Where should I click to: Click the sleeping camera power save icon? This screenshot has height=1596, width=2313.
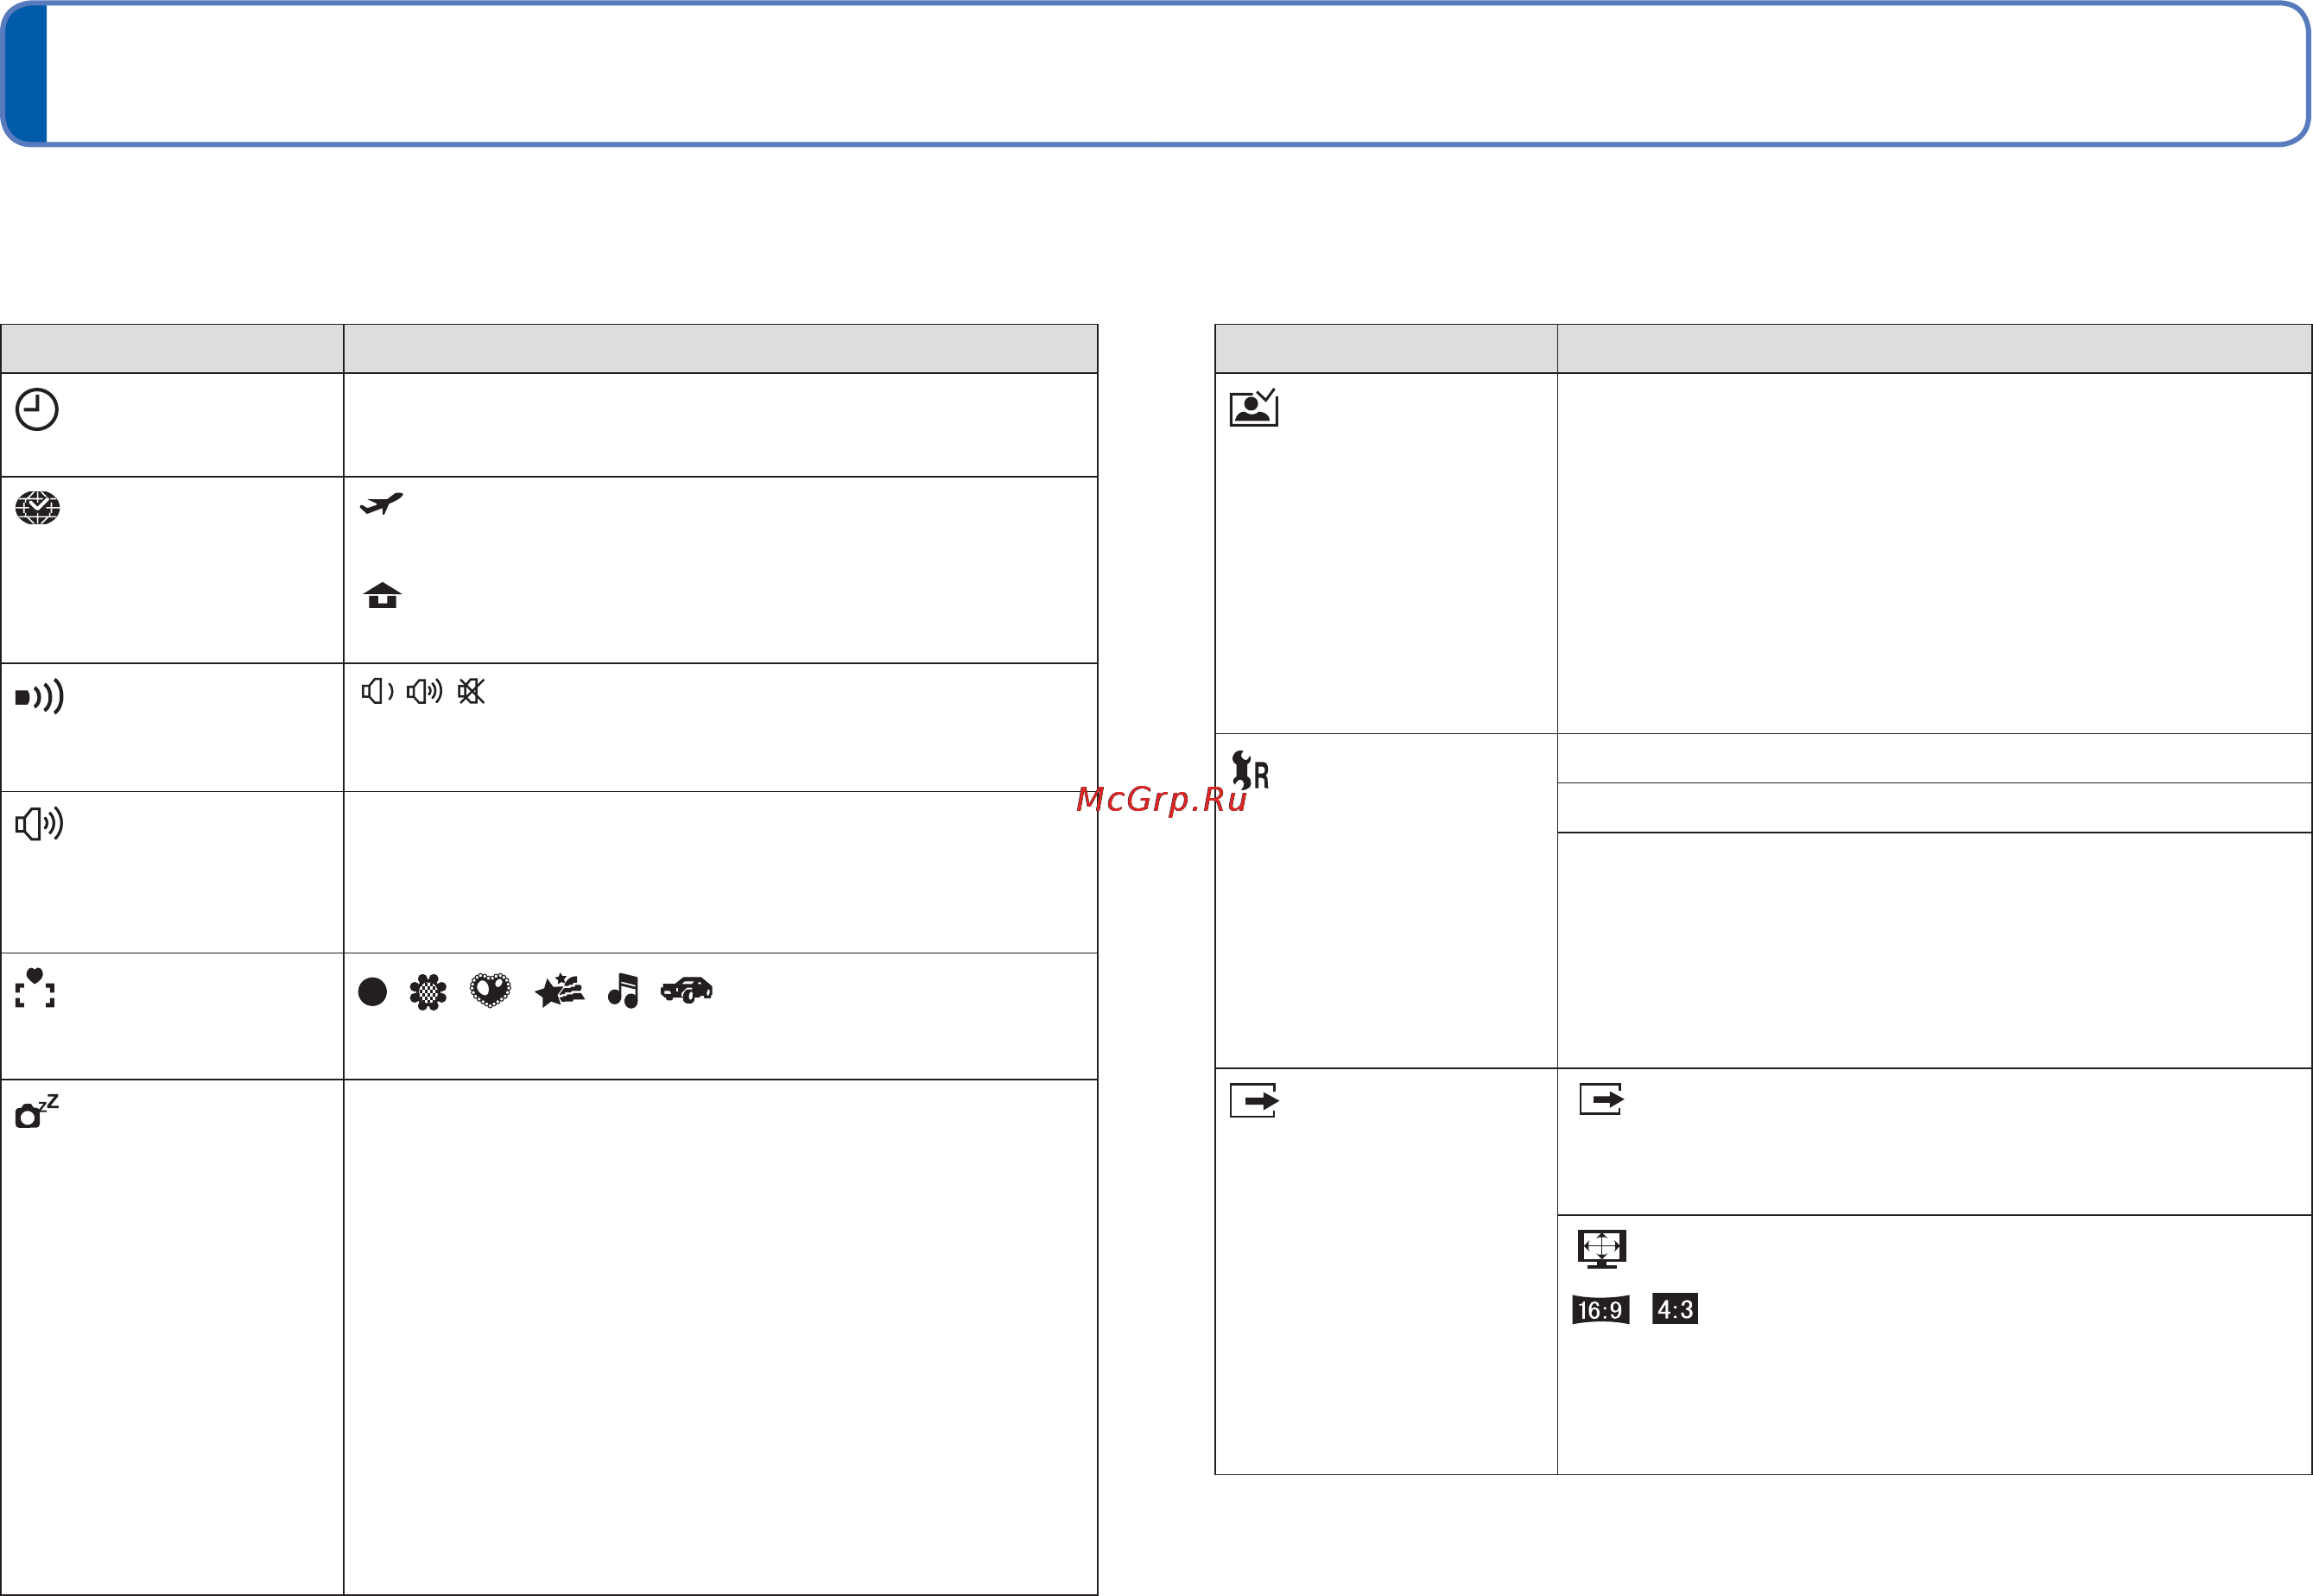[x=37, y=1111]
